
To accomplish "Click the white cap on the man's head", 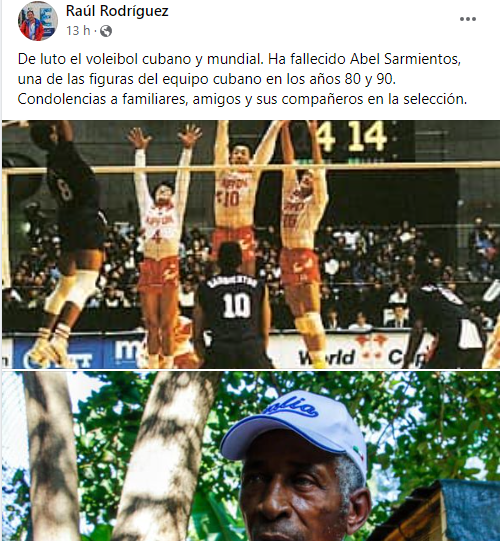I will click(295, 427).
